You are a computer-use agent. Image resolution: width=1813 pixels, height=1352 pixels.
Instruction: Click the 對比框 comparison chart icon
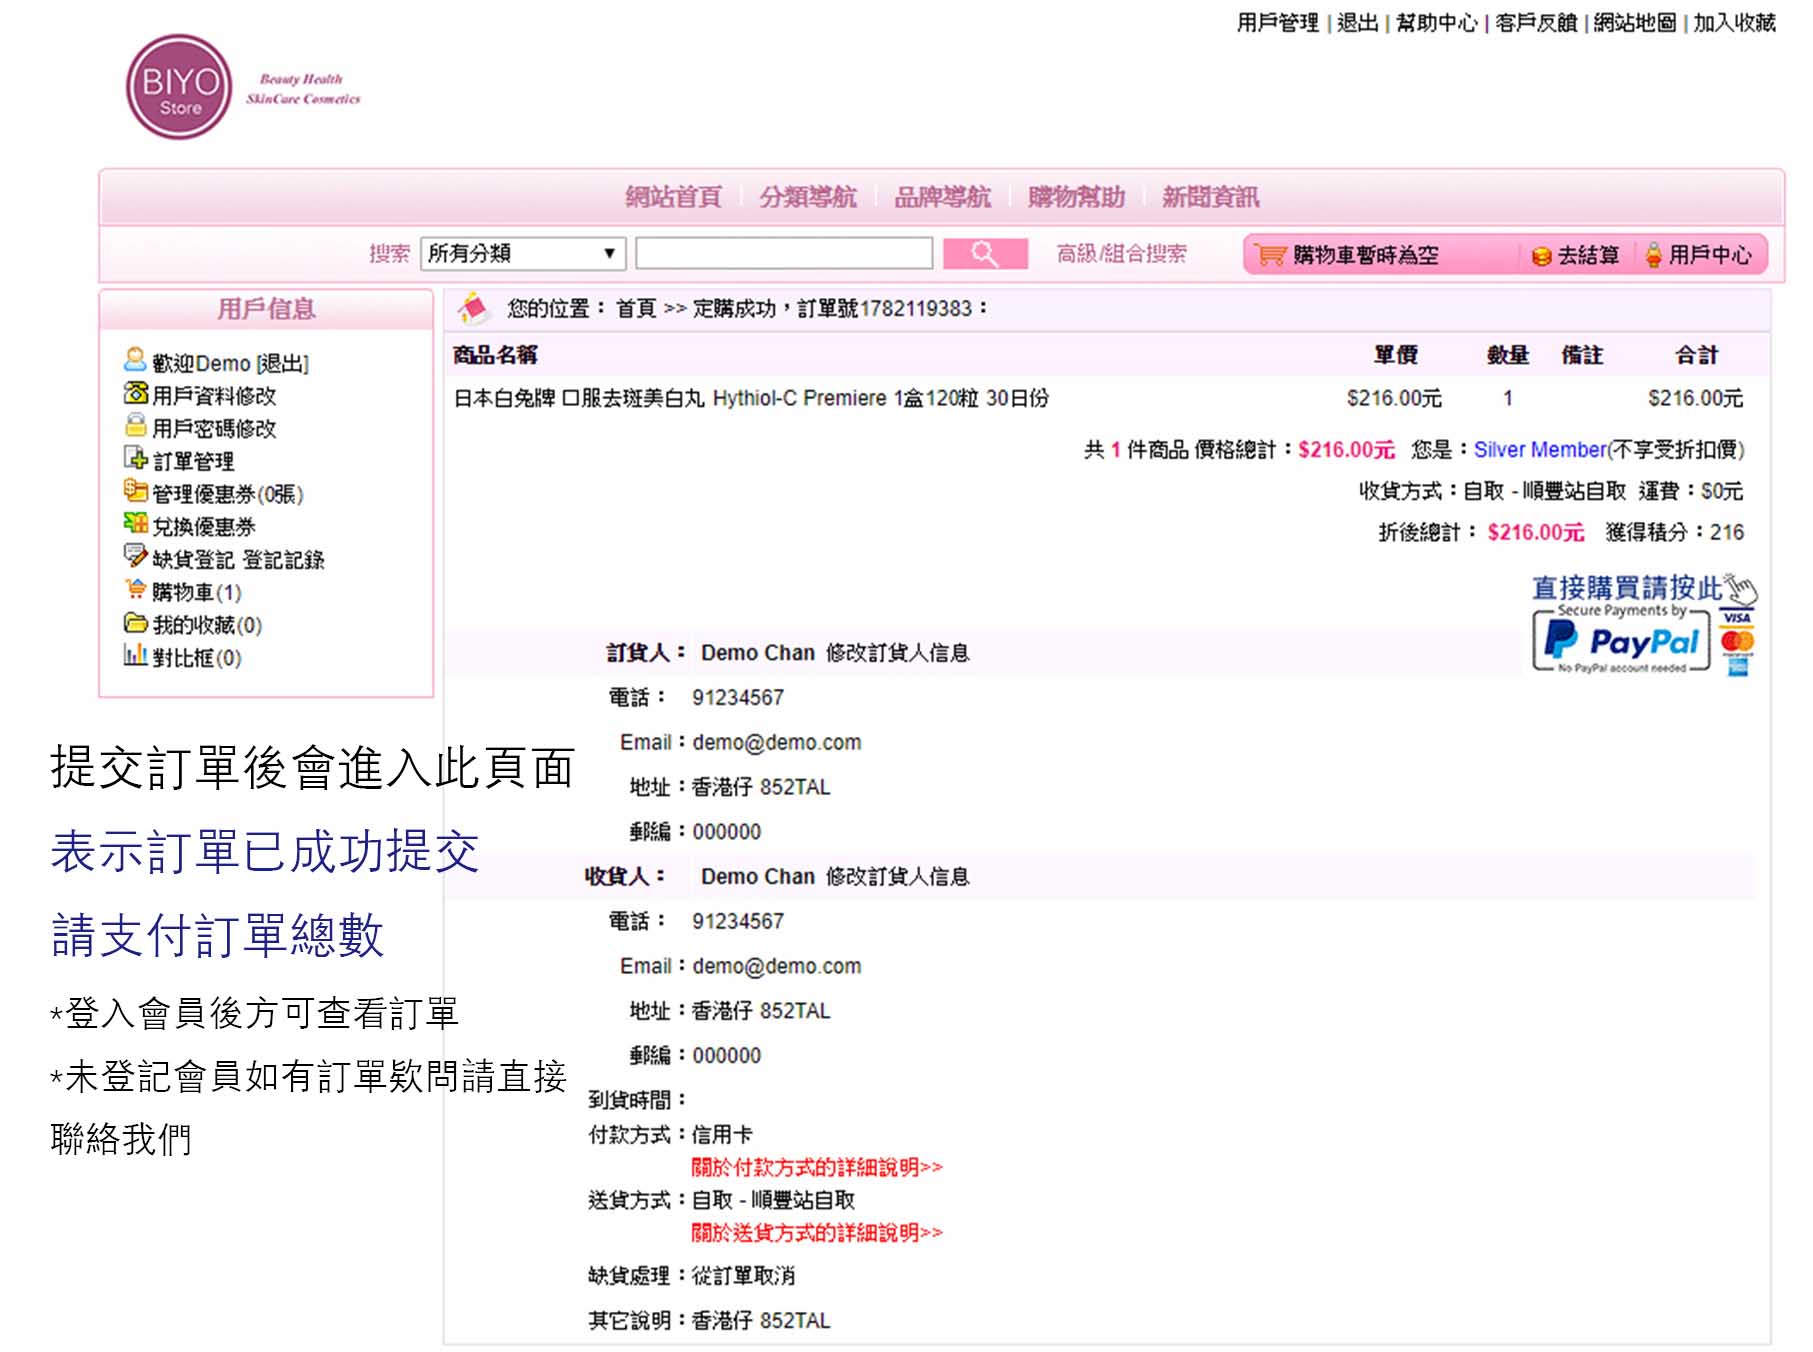tap(135, 656)
